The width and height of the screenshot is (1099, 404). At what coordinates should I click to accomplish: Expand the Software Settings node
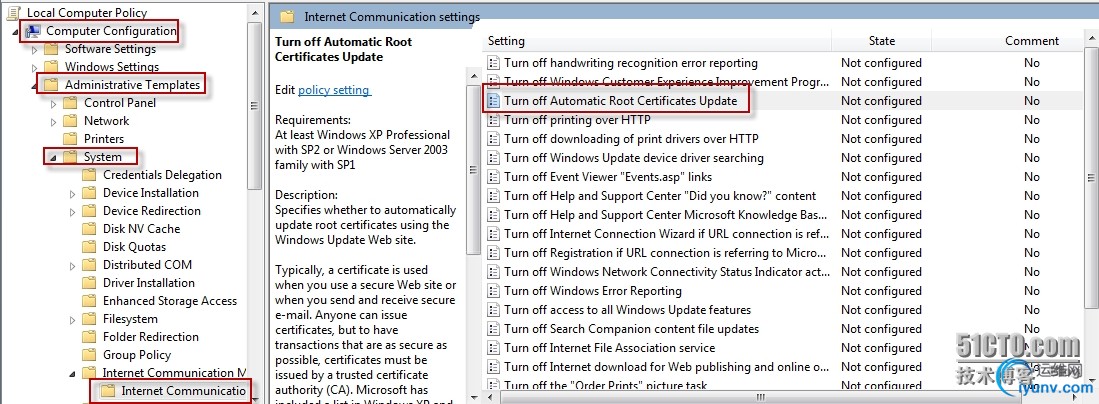34,49
